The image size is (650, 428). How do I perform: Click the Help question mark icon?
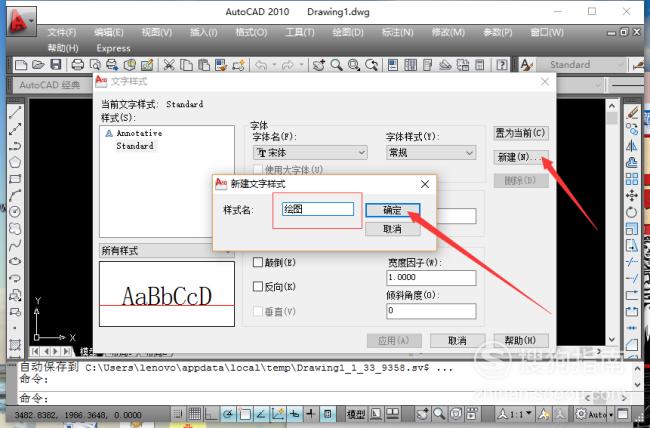coord(502,65)
